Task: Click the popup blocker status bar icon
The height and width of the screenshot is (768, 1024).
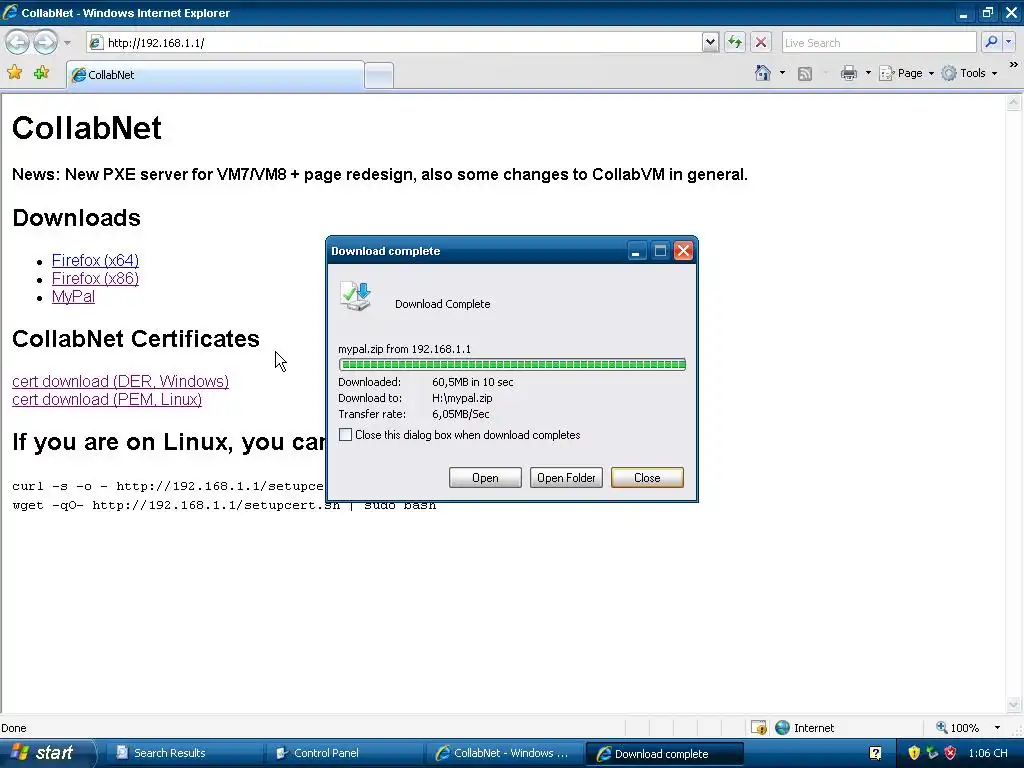Action: 759,728
